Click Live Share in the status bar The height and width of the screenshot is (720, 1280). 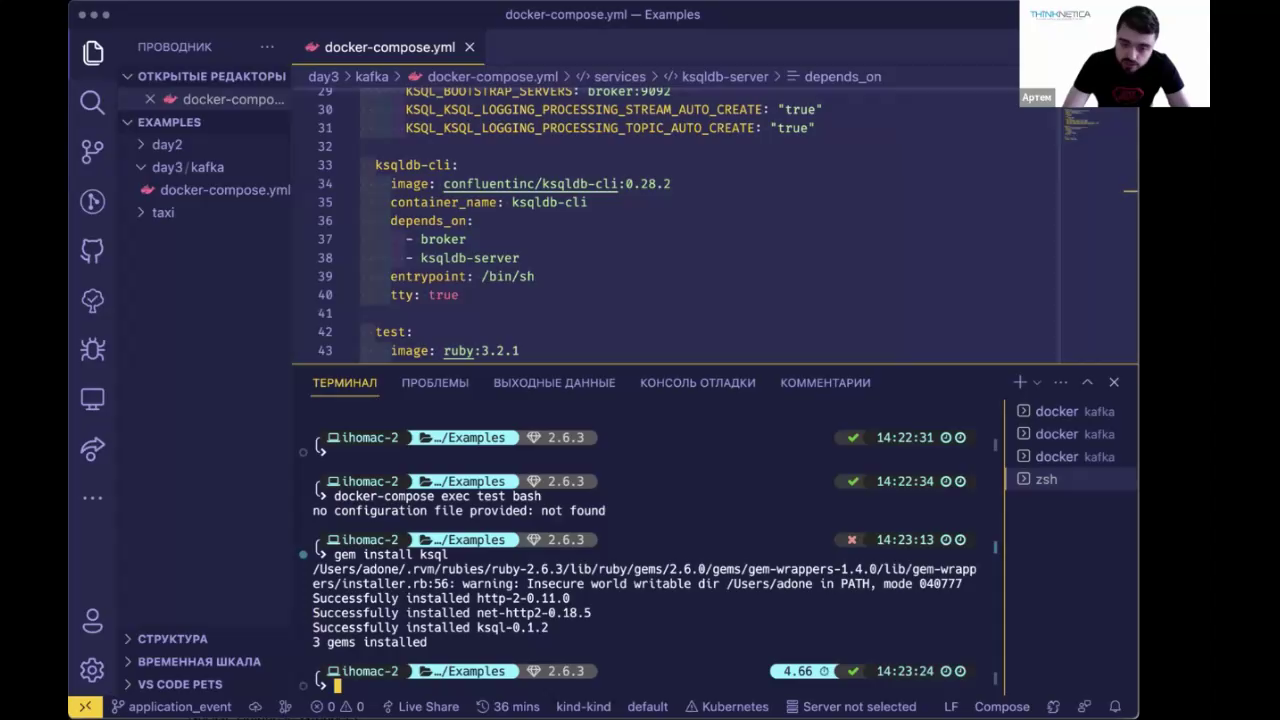[420, 706]
